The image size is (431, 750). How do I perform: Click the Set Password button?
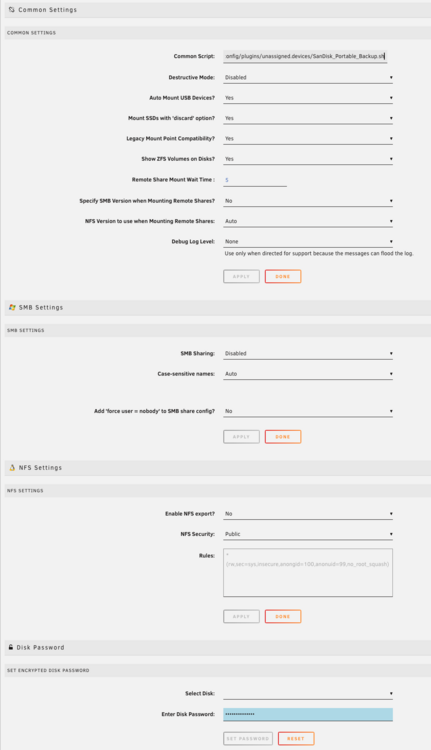(248, 739)
